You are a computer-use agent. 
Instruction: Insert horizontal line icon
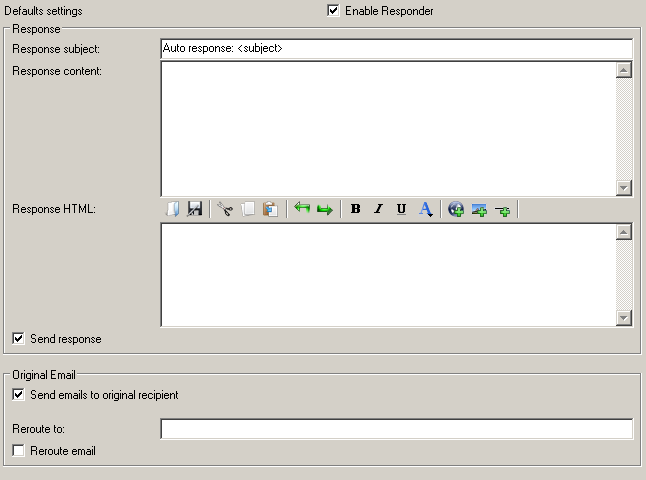[502, 210]
